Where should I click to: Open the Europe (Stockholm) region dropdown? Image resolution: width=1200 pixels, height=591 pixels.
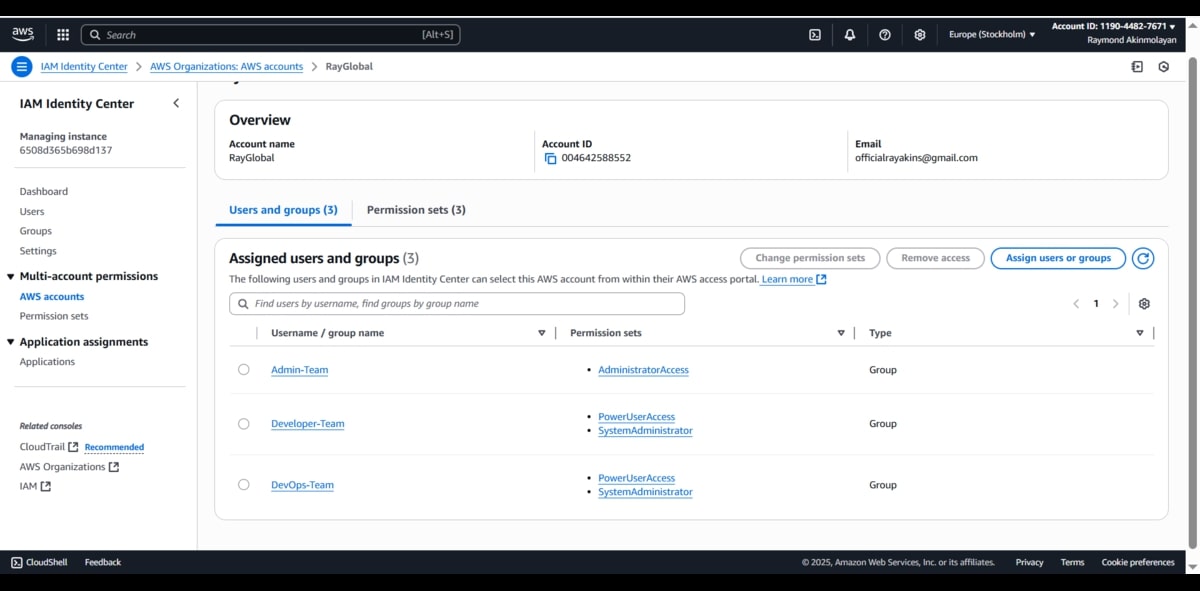click(992, 34)
